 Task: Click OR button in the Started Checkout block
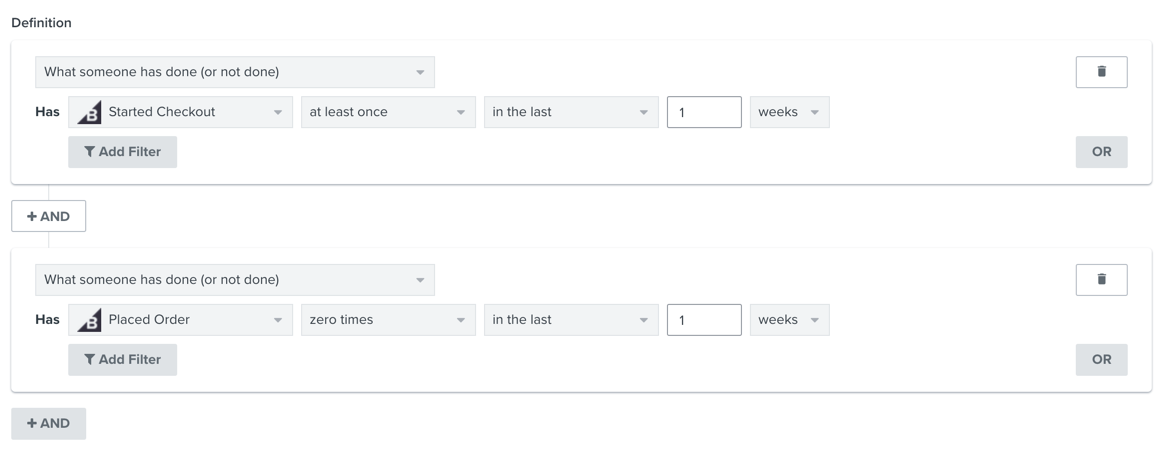click(1101, 152)
